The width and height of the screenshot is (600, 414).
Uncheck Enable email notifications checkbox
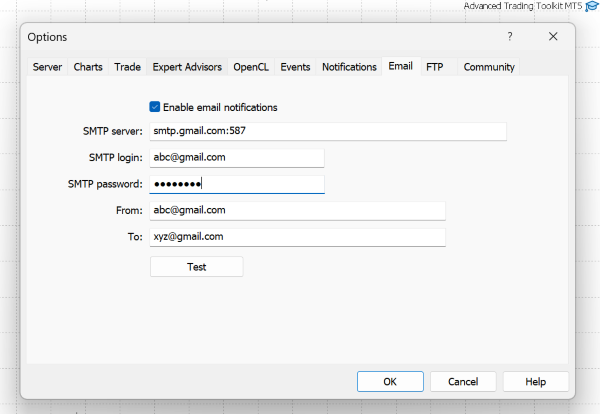[155, 107]
